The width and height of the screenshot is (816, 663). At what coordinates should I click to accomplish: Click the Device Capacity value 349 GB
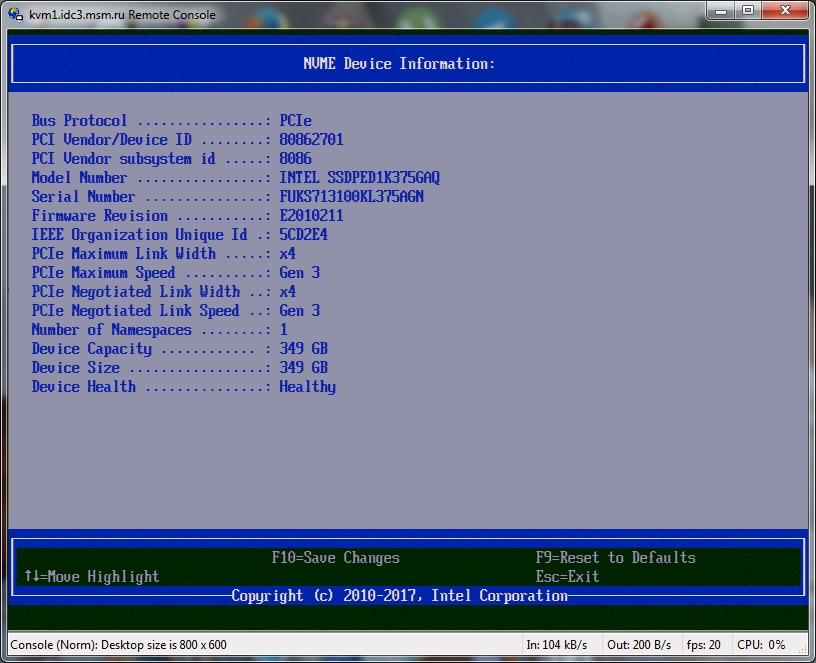pos(303,349)
